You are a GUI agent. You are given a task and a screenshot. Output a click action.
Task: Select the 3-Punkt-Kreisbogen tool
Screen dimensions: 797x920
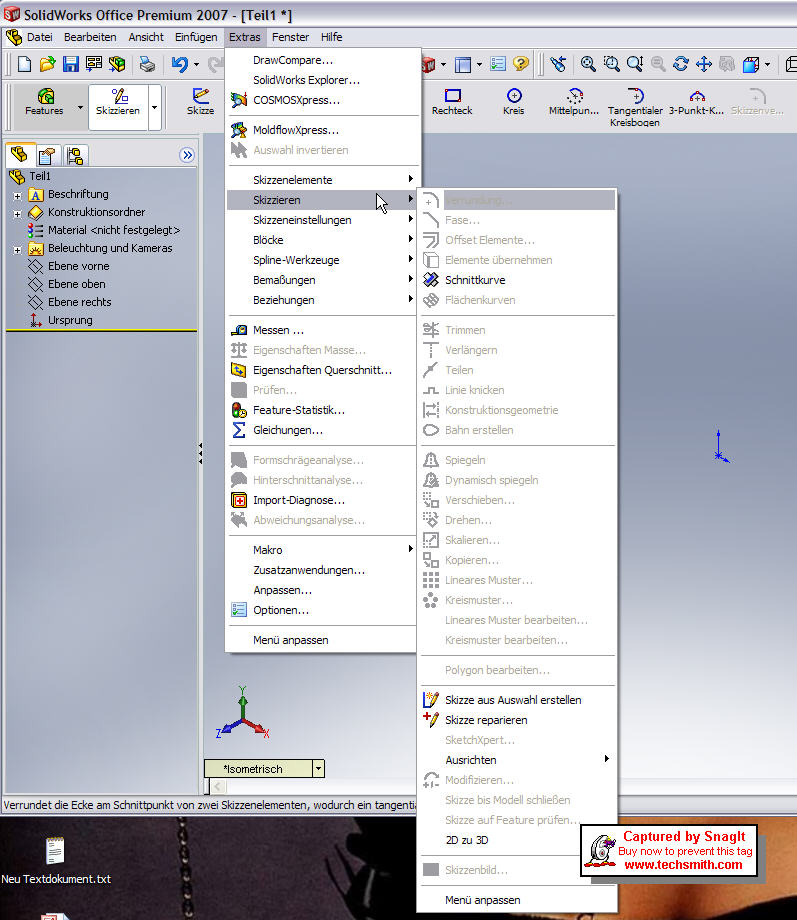pos(697,102)
